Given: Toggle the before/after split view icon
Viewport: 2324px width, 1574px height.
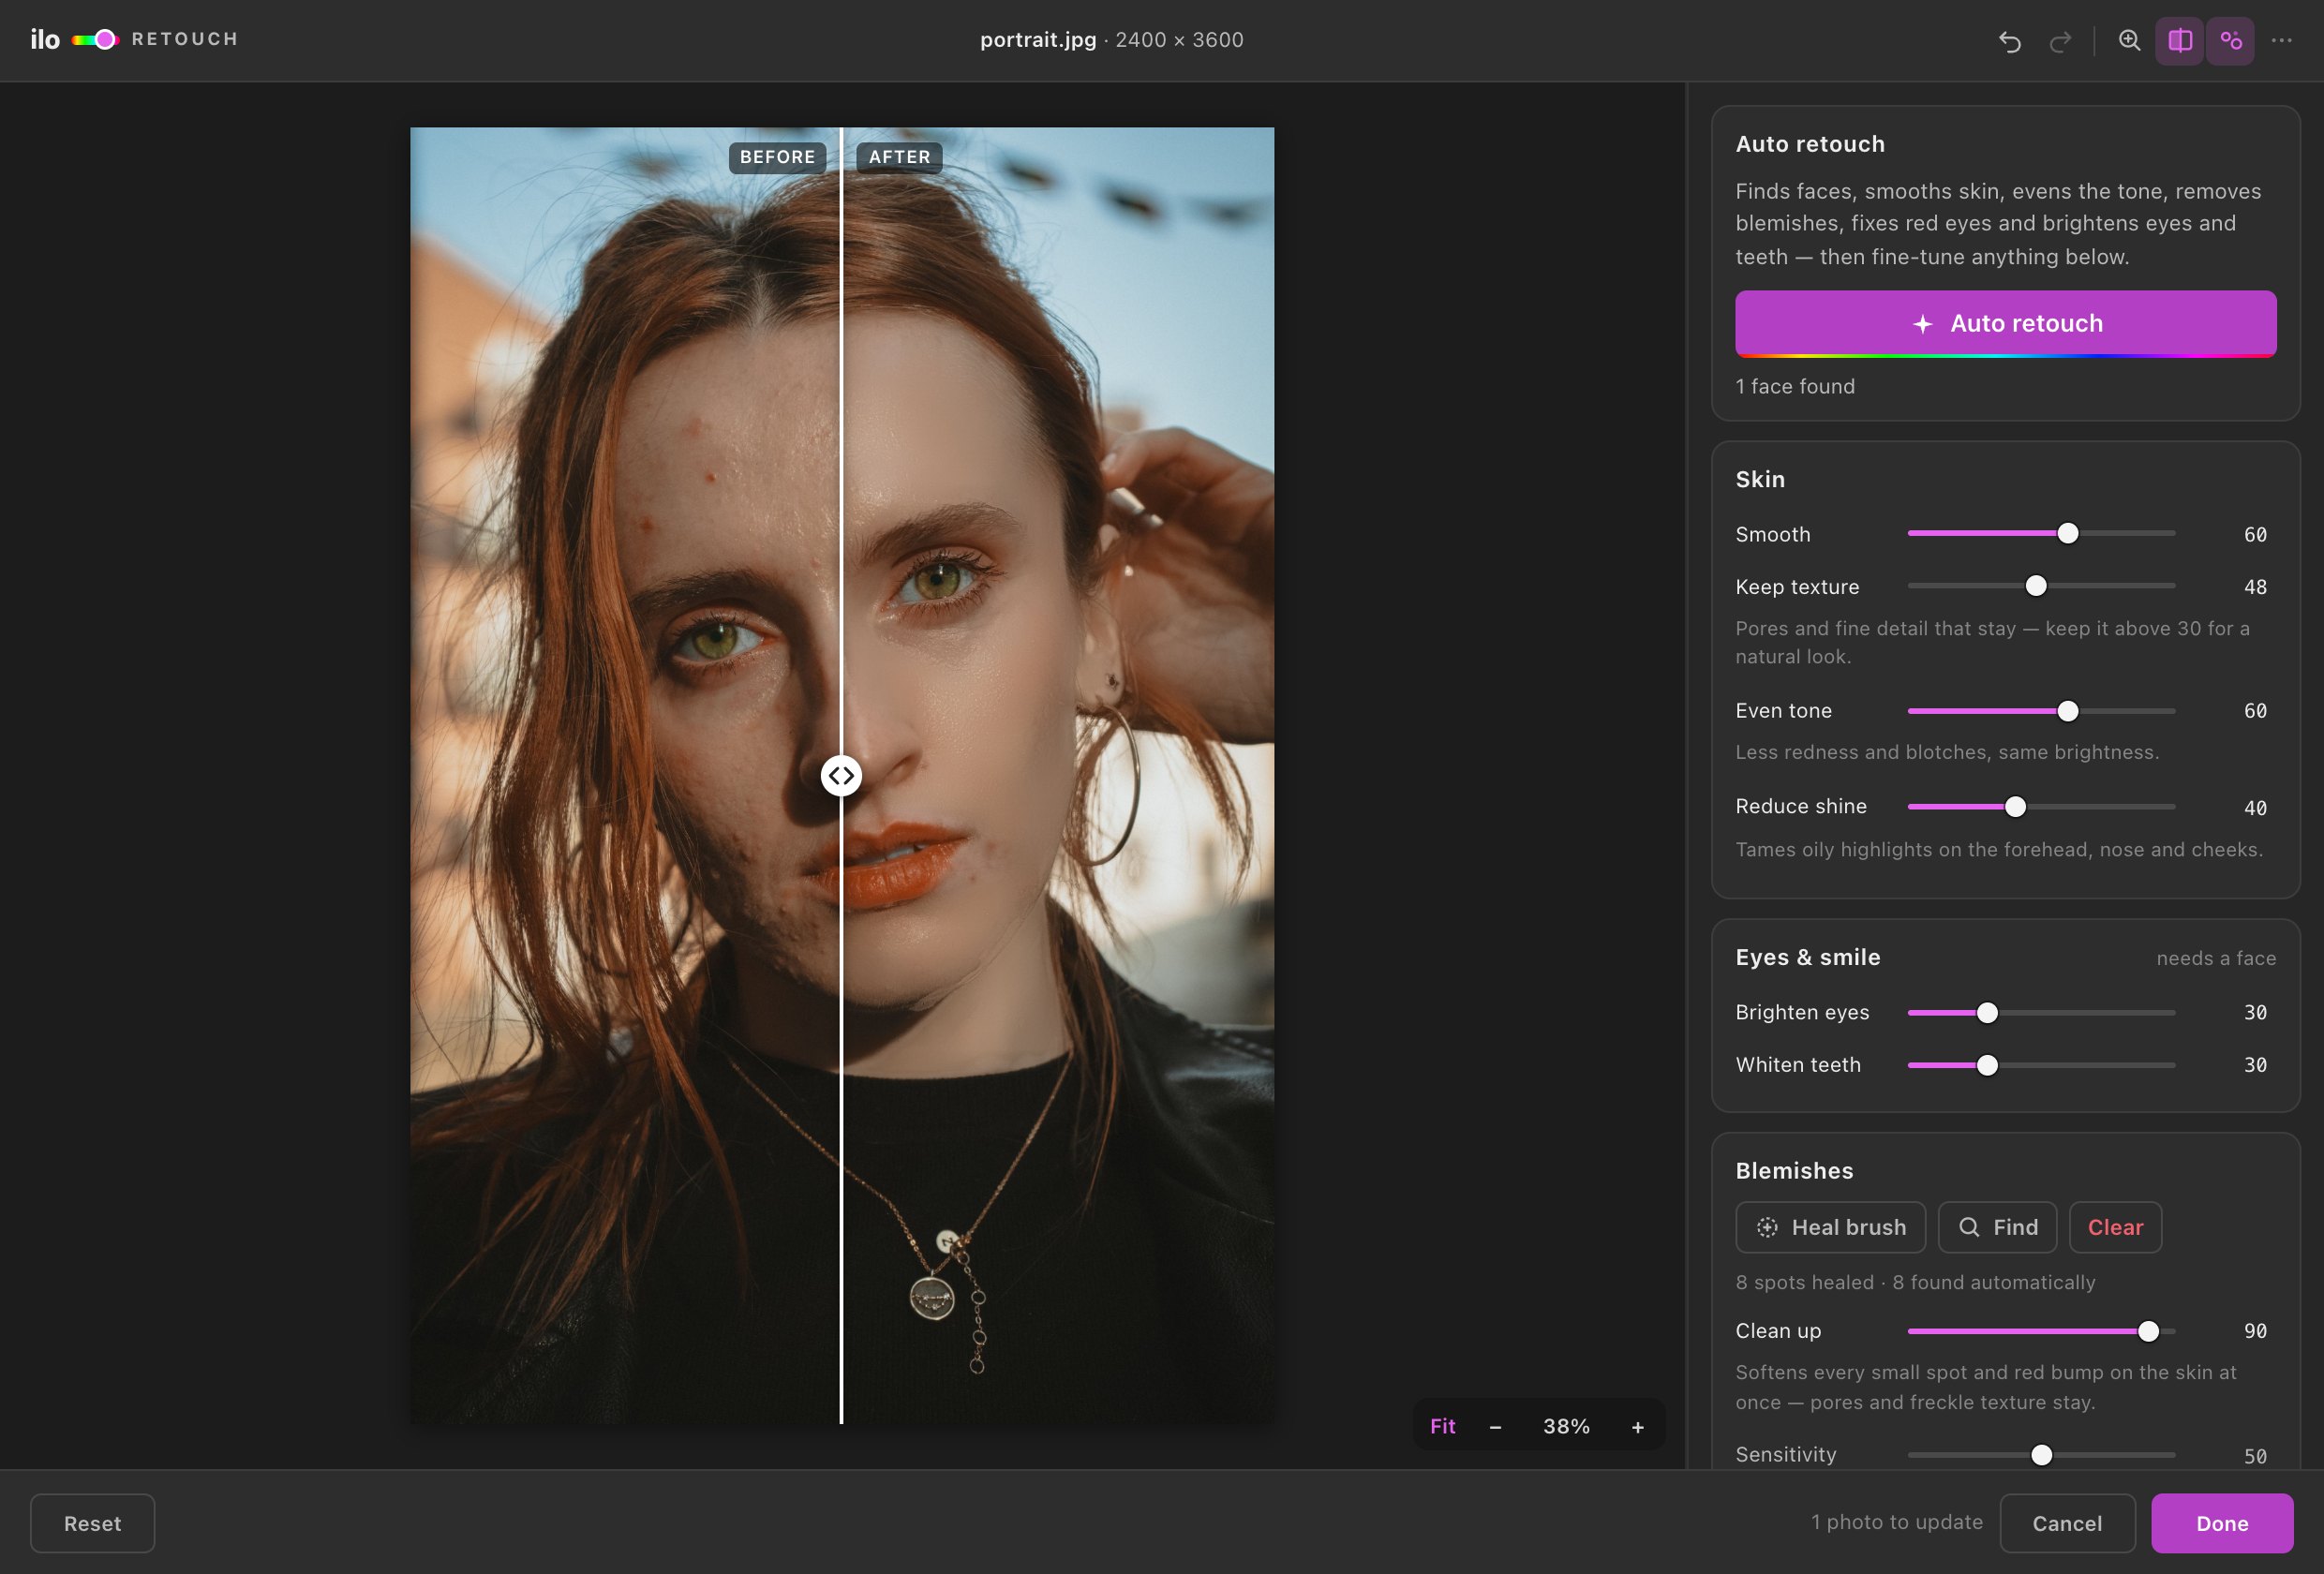Looking at the screenshot, I should [x=2180, y=41].
